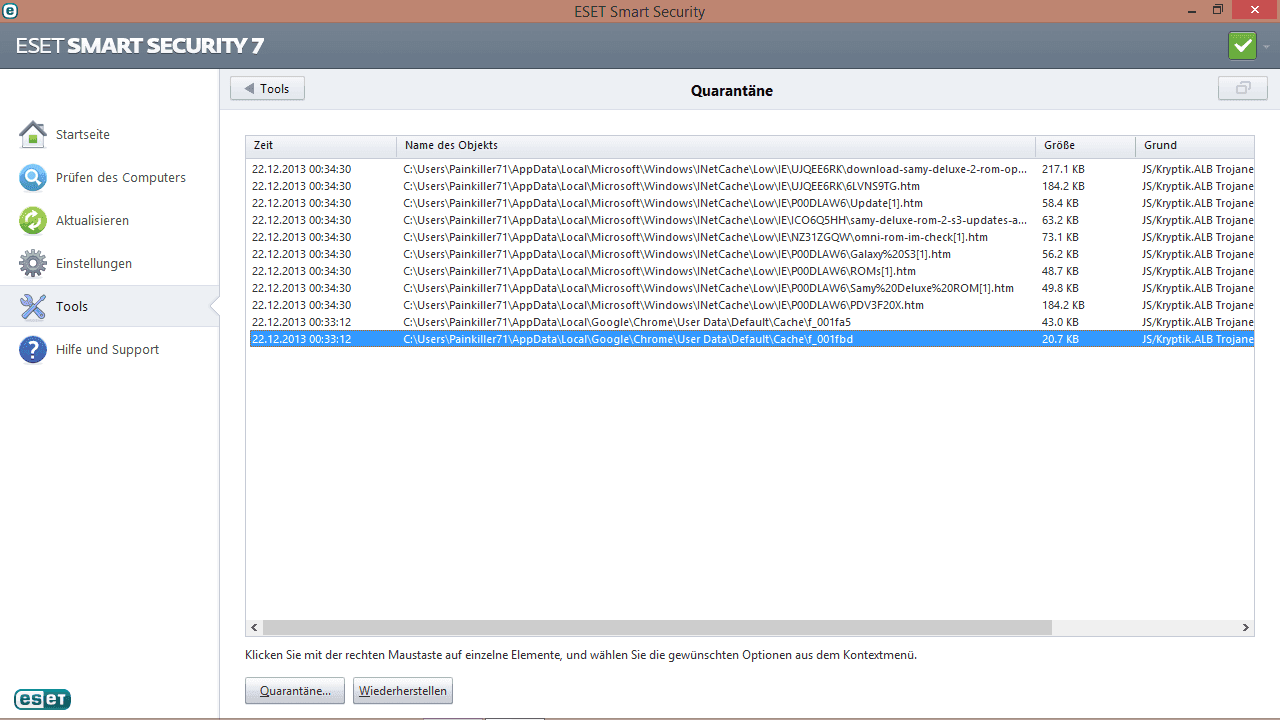This screenshot has width=1280, height=720.
Task: Click the green protection status checkmark icon
Action: tap(1243, 46)
